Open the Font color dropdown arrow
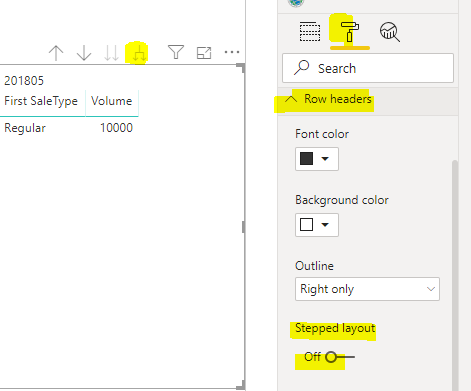This screenshot has width=471, height=391. pos(325,159)
